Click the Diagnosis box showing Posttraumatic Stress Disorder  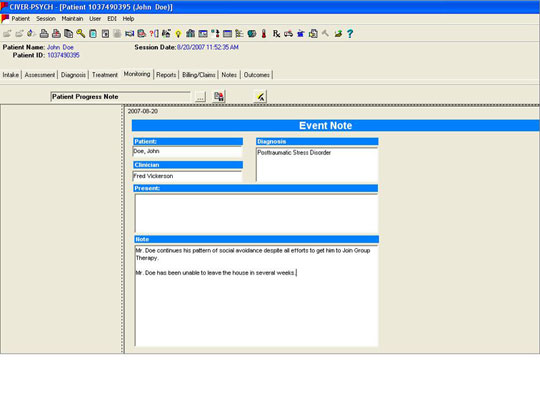coord(317,165)
